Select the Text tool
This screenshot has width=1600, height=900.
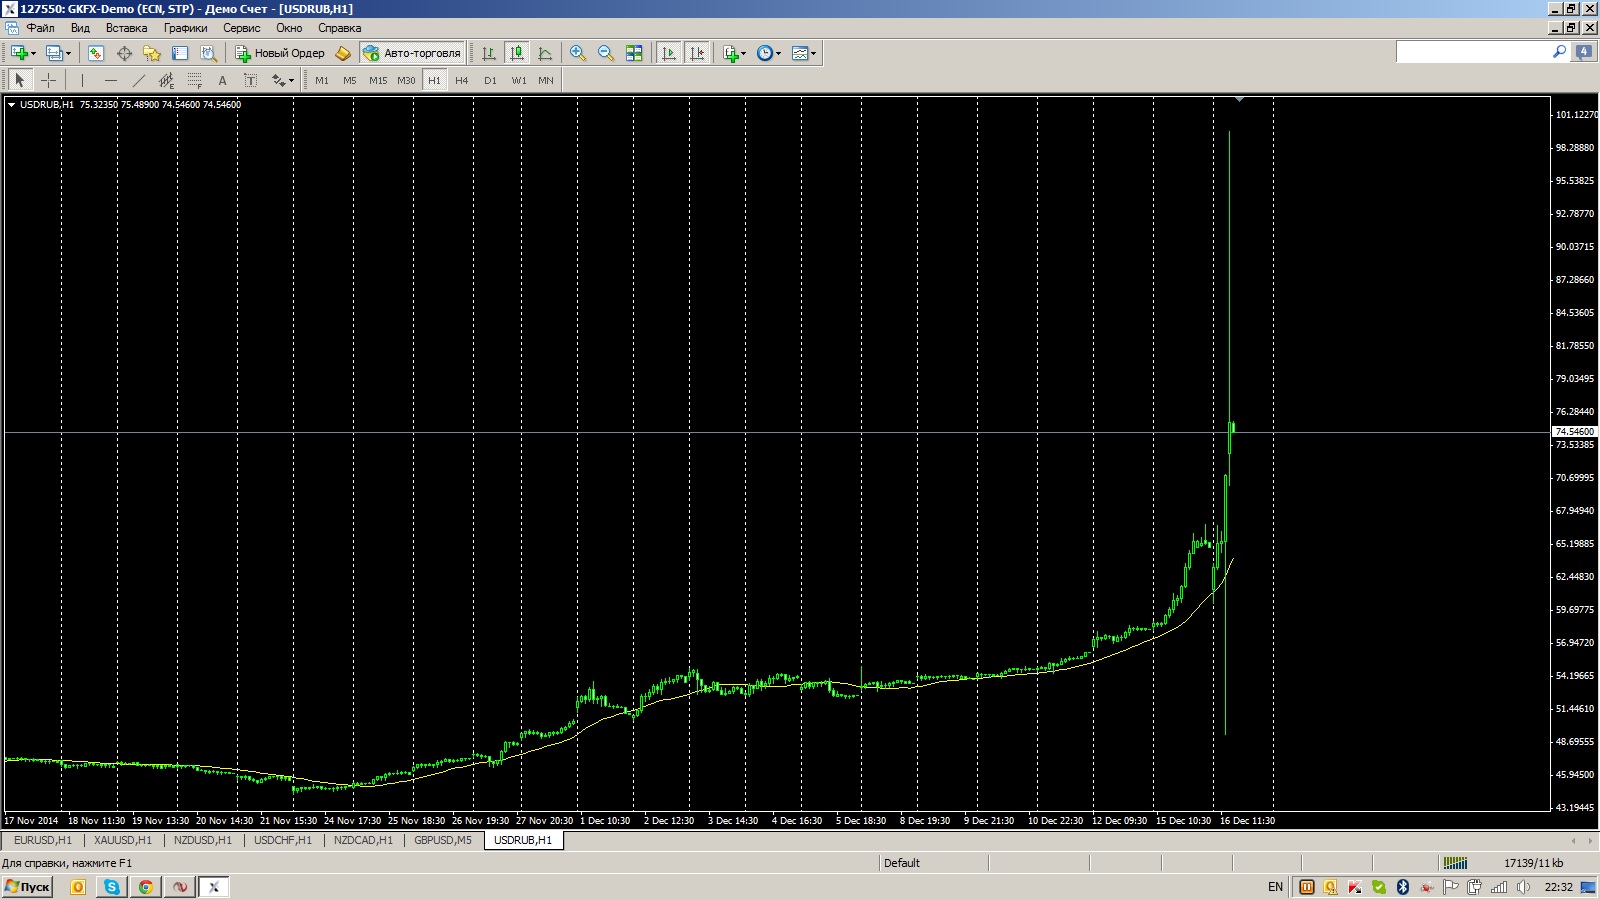coord(222,80)
